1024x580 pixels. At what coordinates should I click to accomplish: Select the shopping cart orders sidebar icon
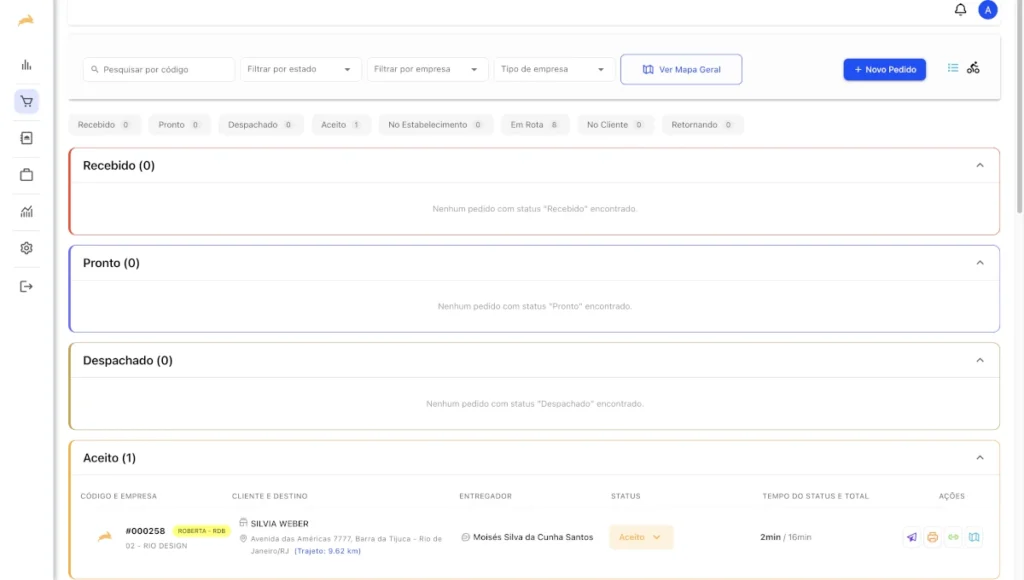[26, 101]
